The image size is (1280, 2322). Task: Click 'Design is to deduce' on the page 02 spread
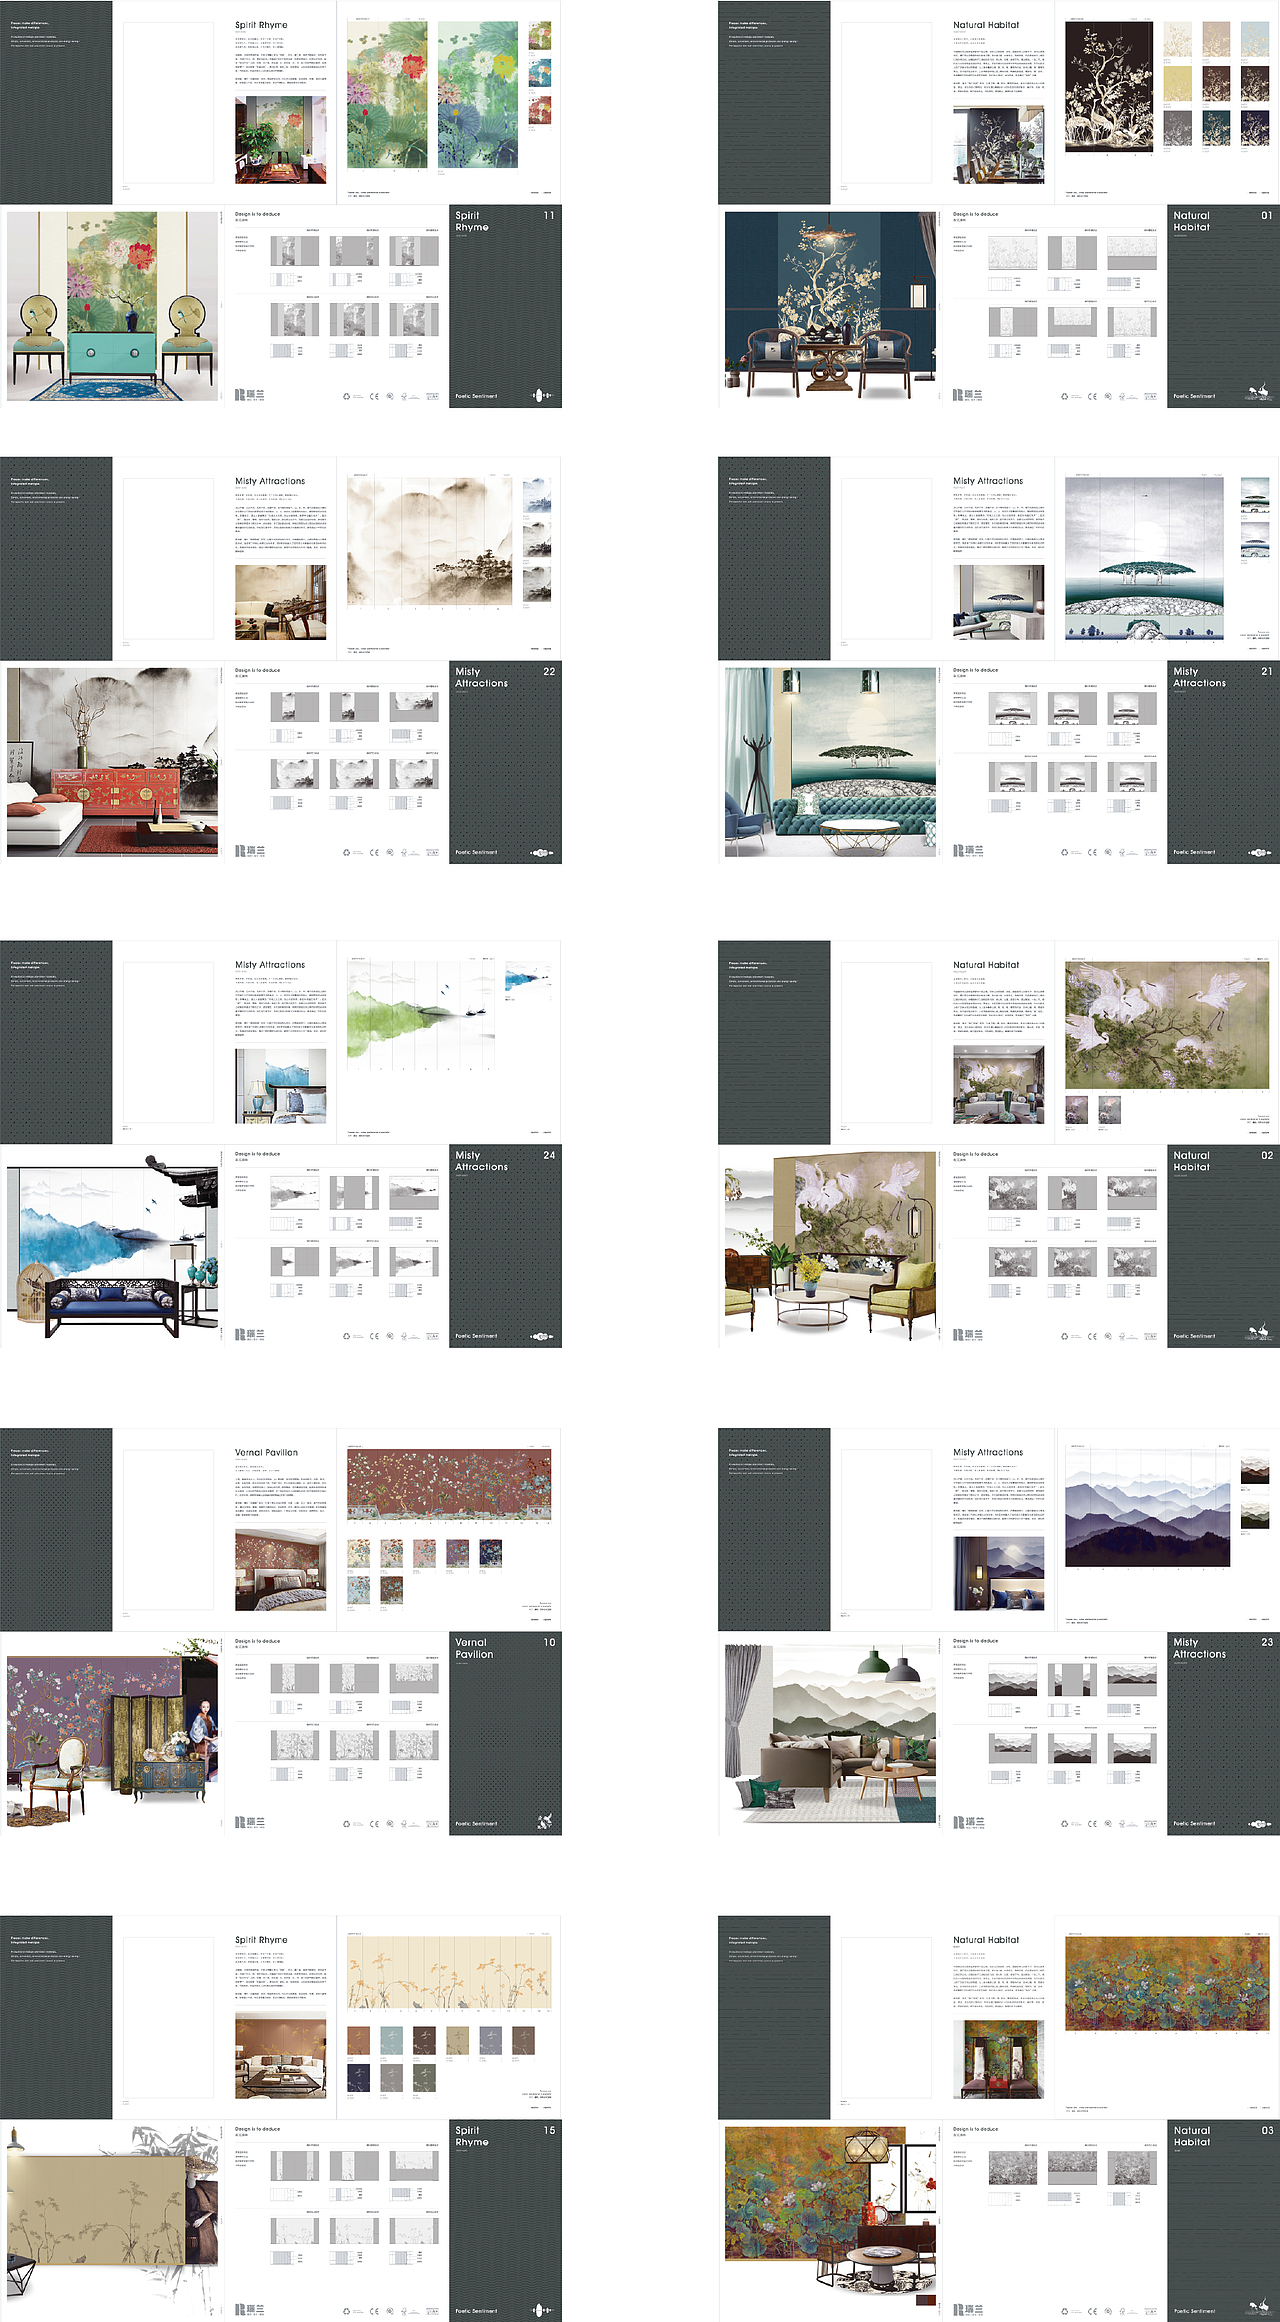(975, 1154)
